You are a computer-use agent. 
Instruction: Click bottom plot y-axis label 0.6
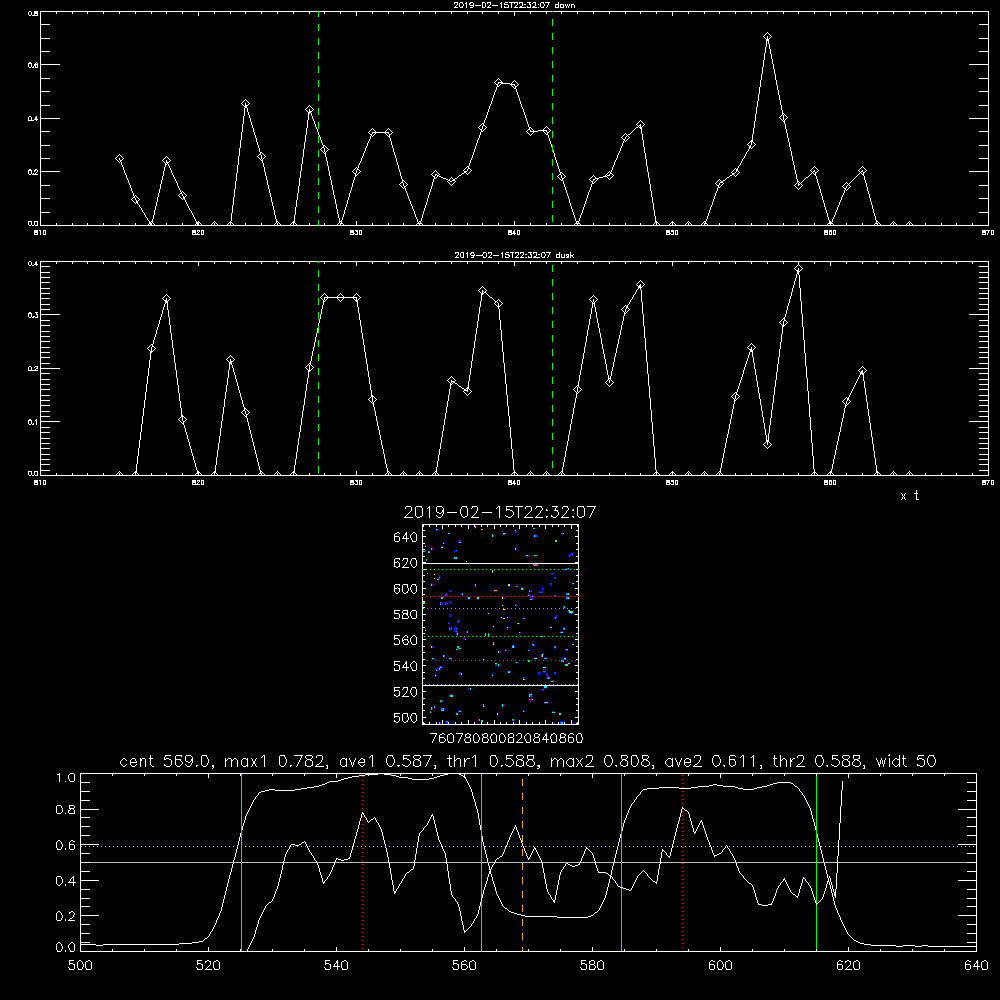point(66,846)
